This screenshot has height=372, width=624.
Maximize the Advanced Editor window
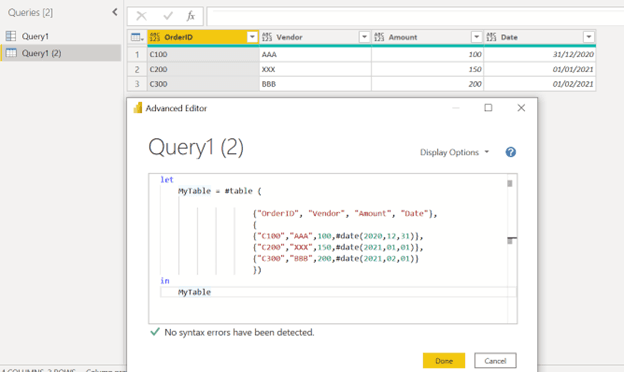point(488,108)
